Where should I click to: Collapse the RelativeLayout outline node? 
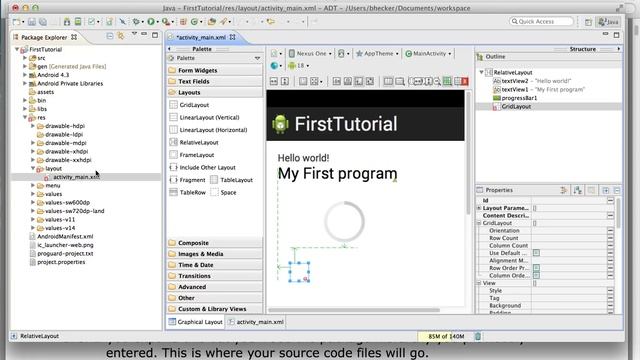point(481,72)
